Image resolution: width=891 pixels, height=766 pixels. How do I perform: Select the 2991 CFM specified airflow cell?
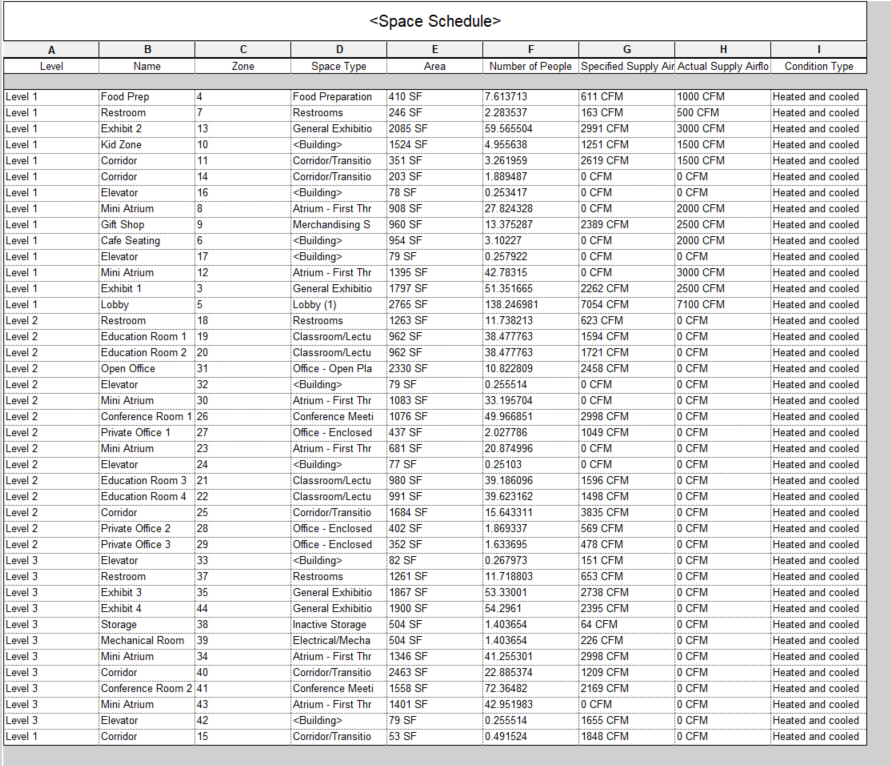[x=627, y=128]
